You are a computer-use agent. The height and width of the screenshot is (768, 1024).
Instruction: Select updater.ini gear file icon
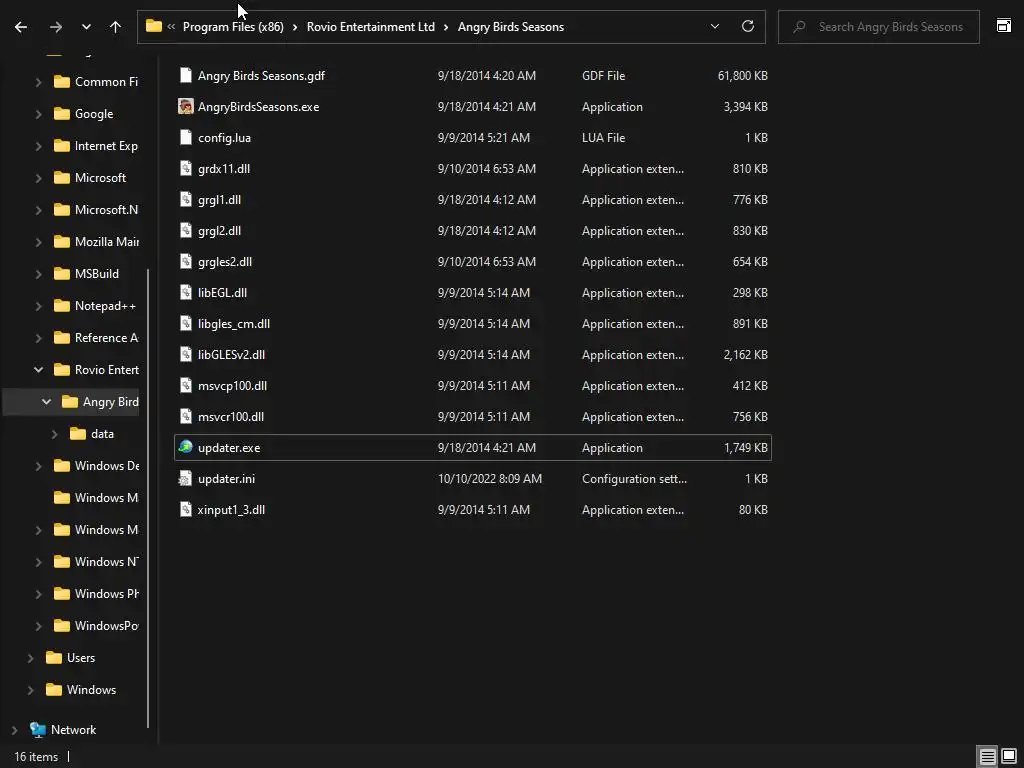[x=186, y=478]
